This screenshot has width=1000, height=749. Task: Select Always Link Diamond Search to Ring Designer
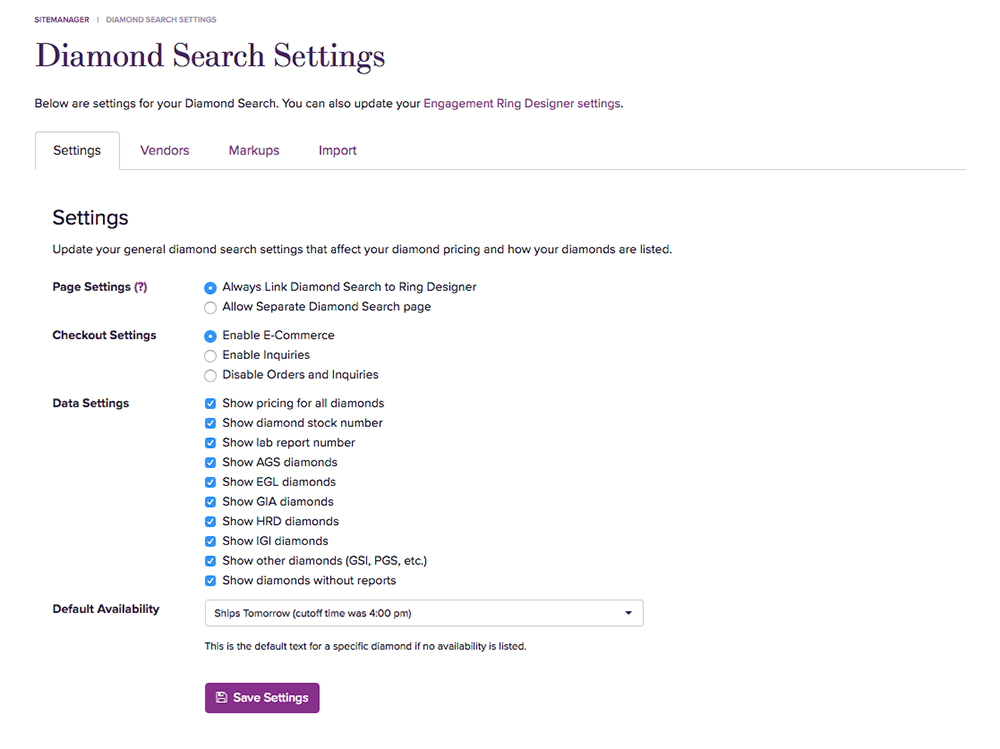[x=210, y=288]
